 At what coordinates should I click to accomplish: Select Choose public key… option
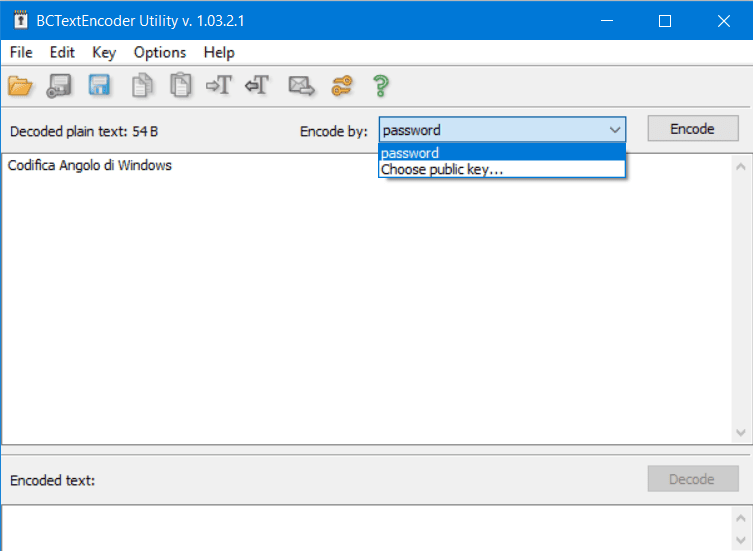point(502,169)
